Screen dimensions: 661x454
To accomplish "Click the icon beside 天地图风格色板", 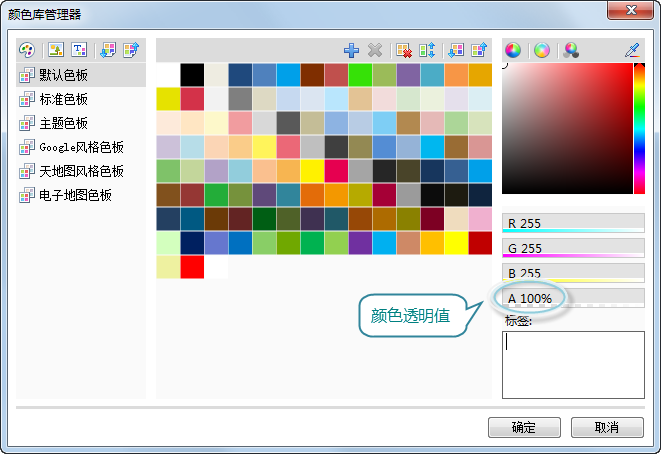I will (x=27, y=171).
